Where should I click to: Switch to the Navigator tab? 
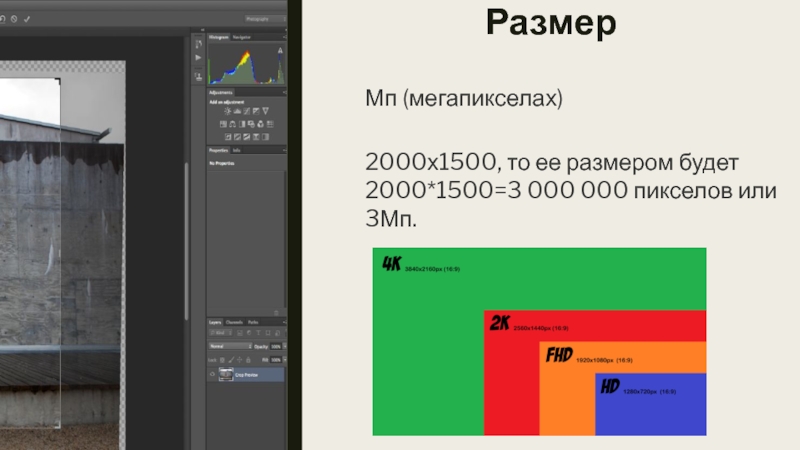(x=241, y=37)
